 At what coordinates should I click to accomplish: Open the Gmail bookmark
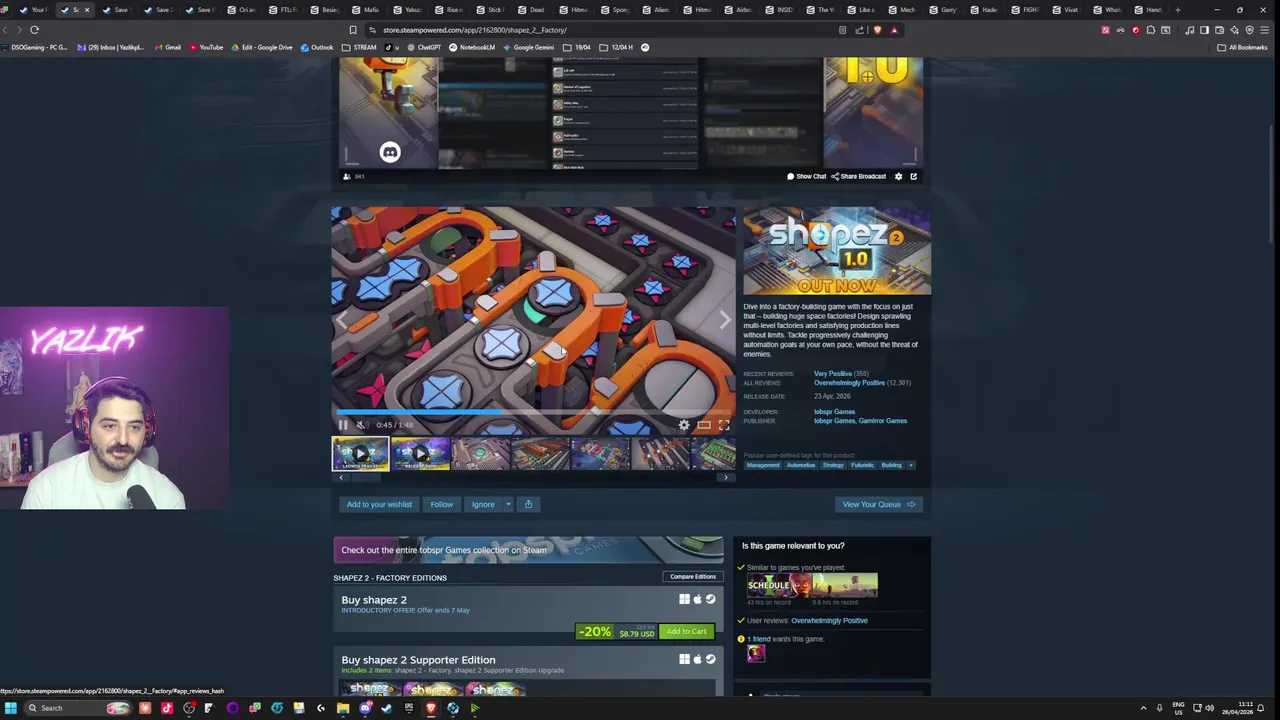167,47
